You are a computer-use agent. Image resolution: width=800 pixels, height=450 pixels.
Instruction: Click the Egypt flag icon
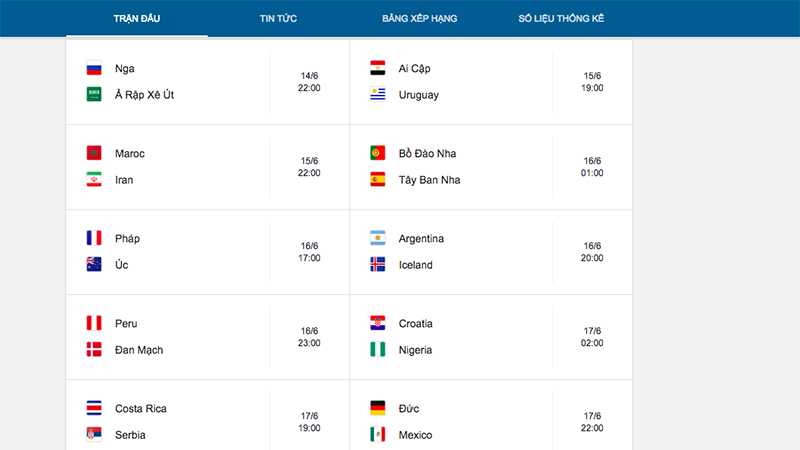[x=378, y=69]
